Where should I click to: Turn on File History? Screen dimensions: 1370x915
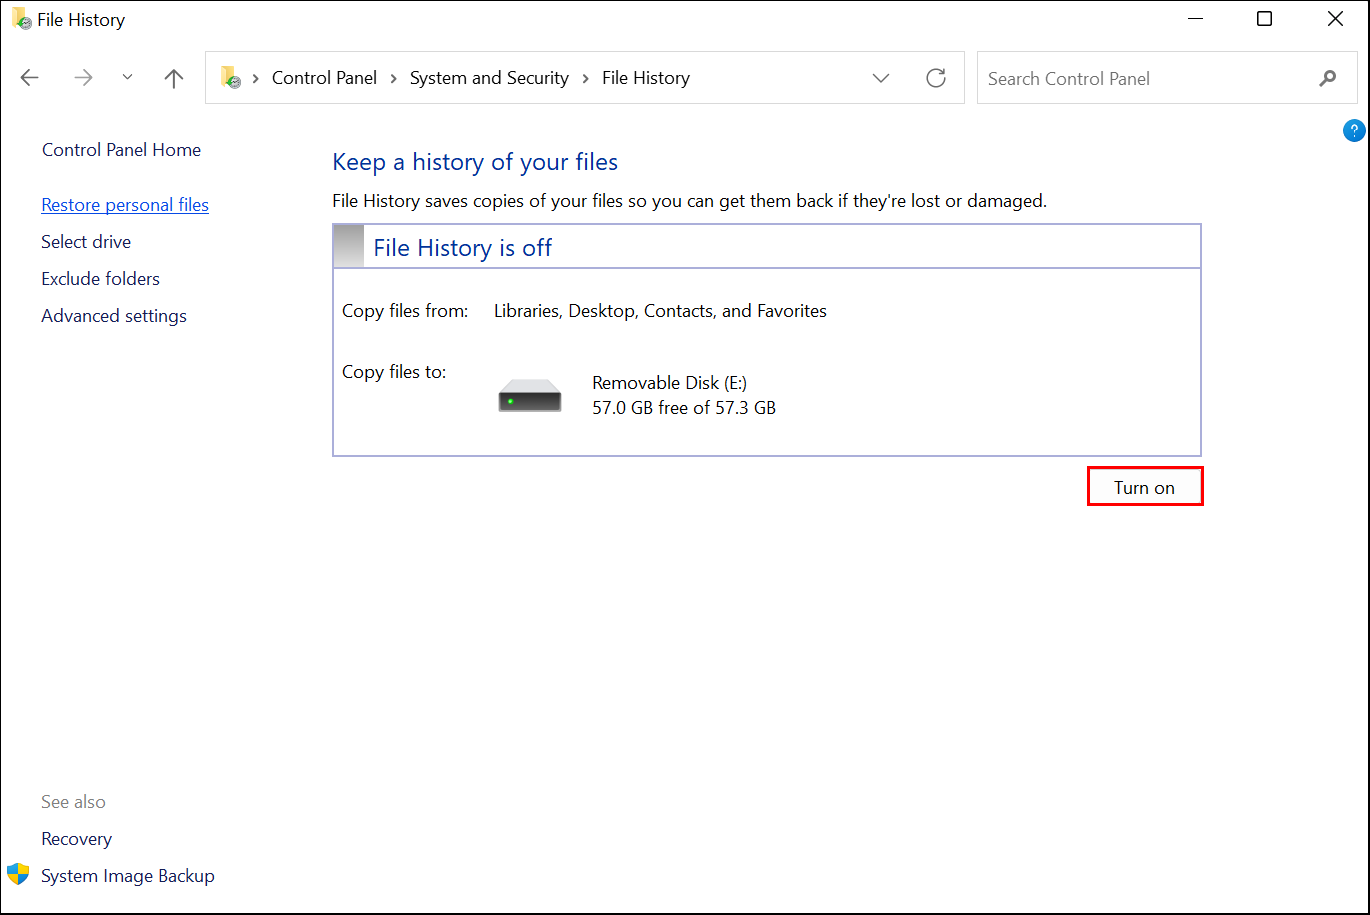[1144, 487]
